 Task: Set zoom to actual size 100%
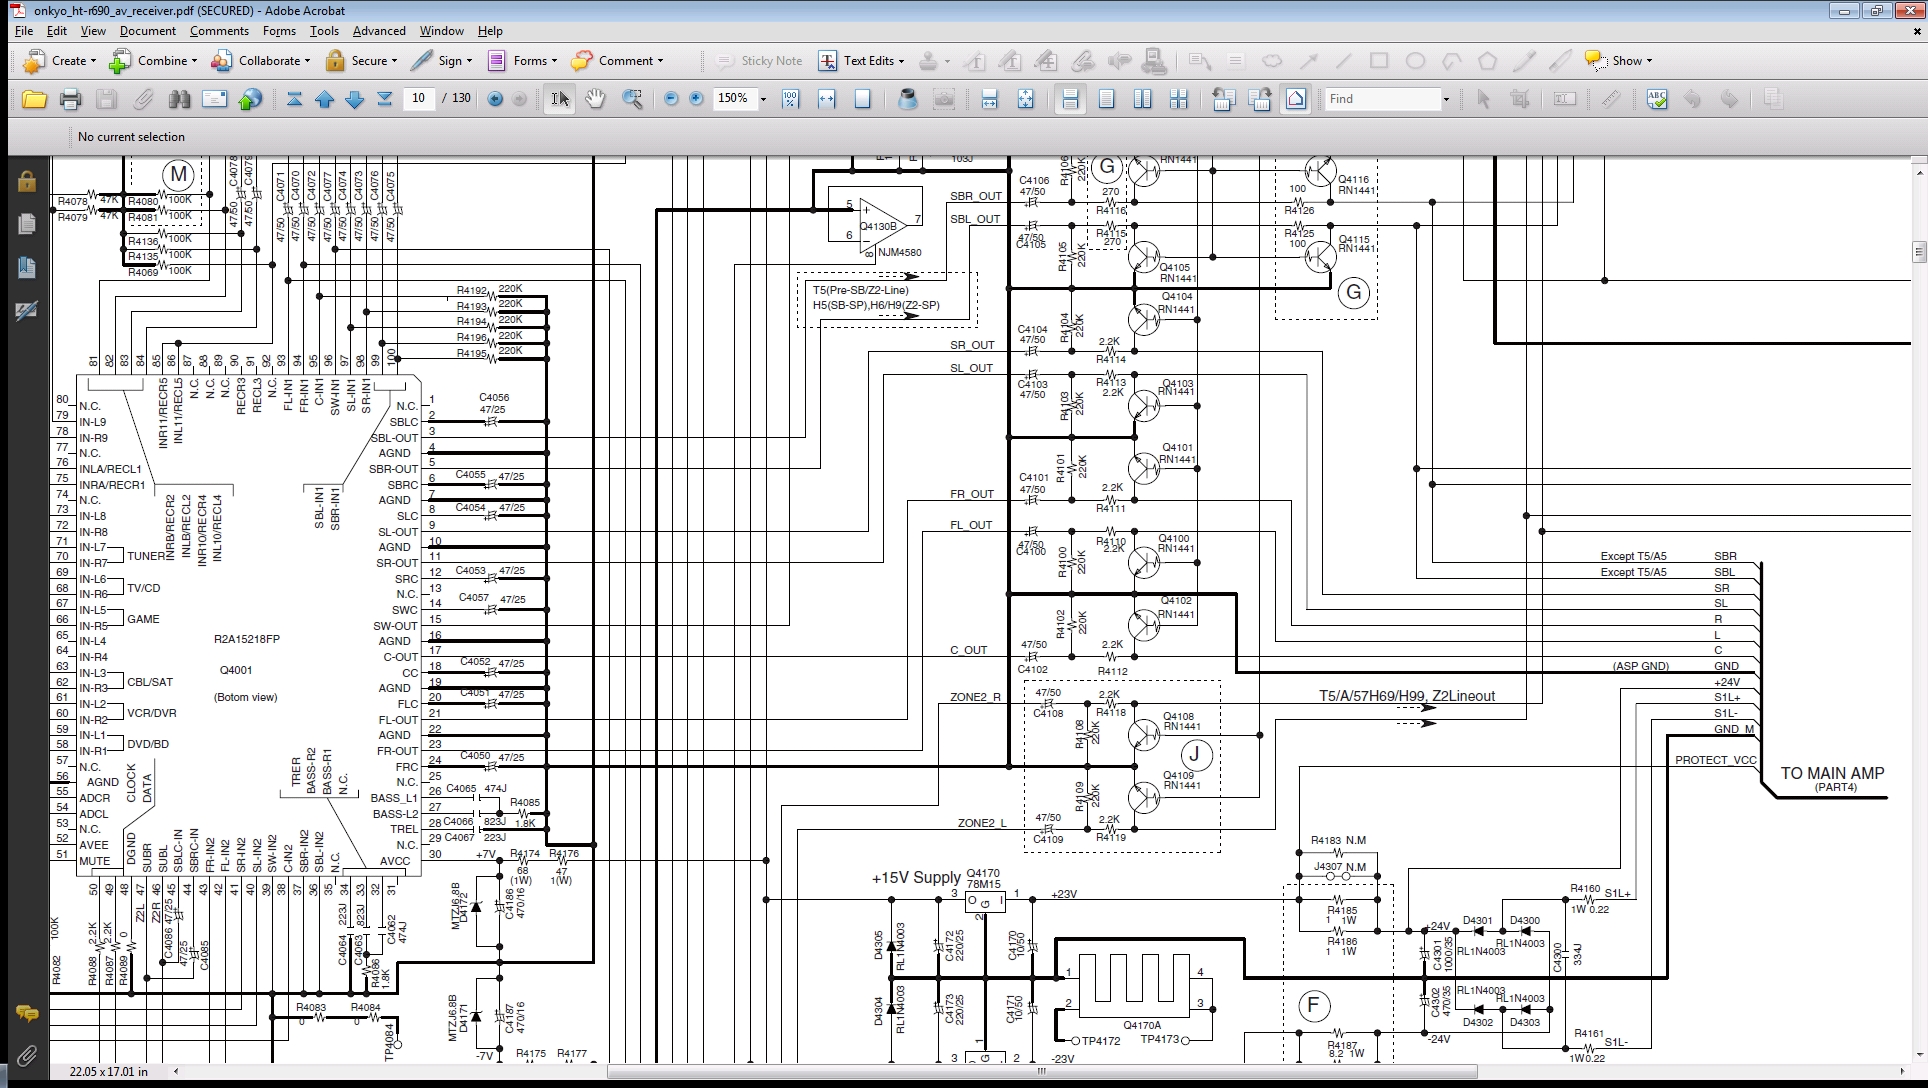coord(791,99)
